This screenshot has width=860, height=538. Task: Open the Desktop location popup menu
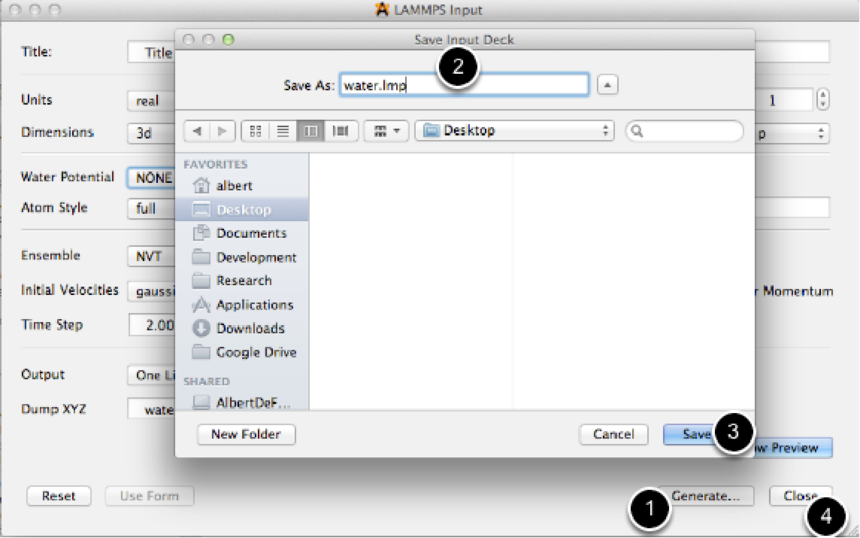[514, 131]
